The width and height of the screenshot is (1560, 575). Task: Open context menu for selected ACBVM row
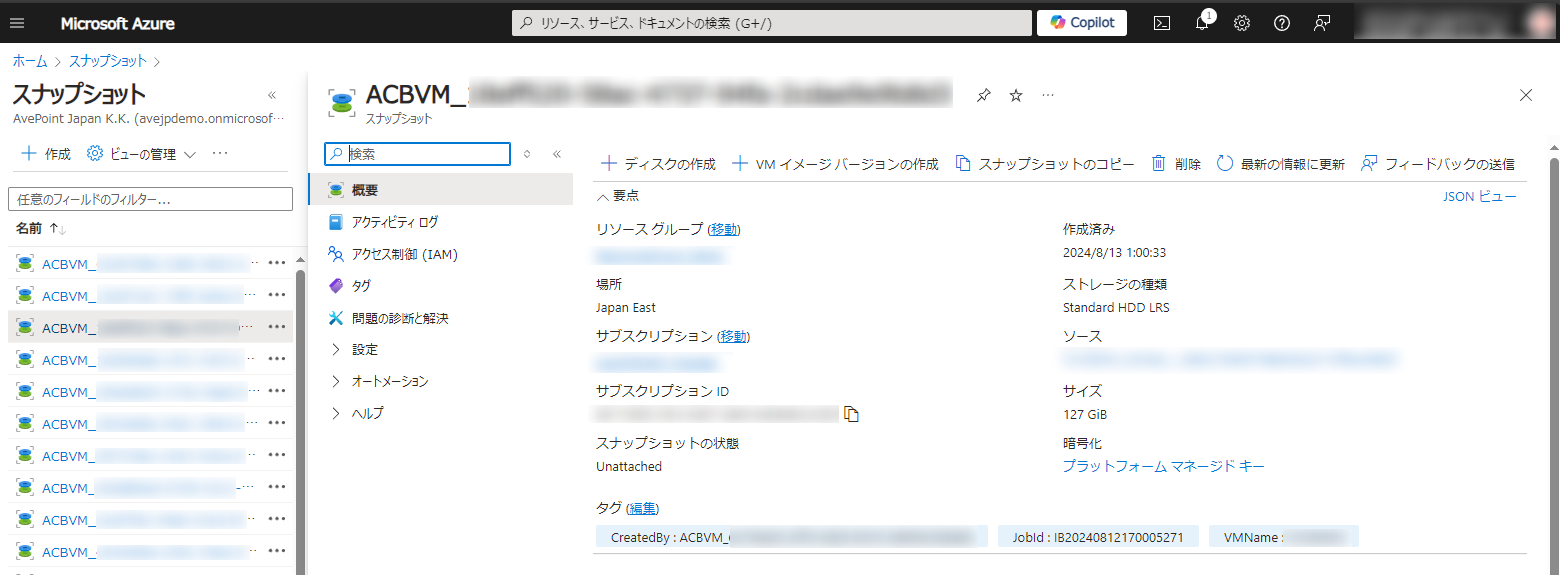pyautogui.click(x=277, y=328)
